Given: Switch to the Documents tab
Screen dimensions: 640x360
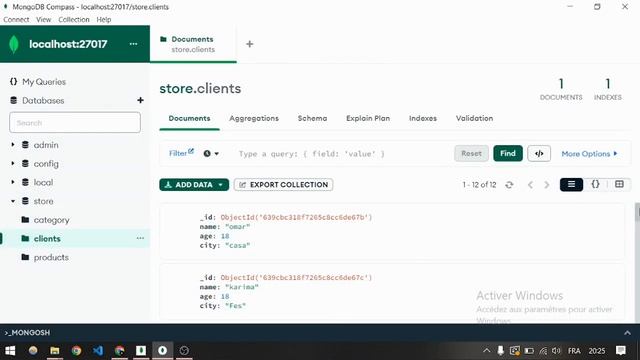Looking at the screenshot, I should 189,118.
